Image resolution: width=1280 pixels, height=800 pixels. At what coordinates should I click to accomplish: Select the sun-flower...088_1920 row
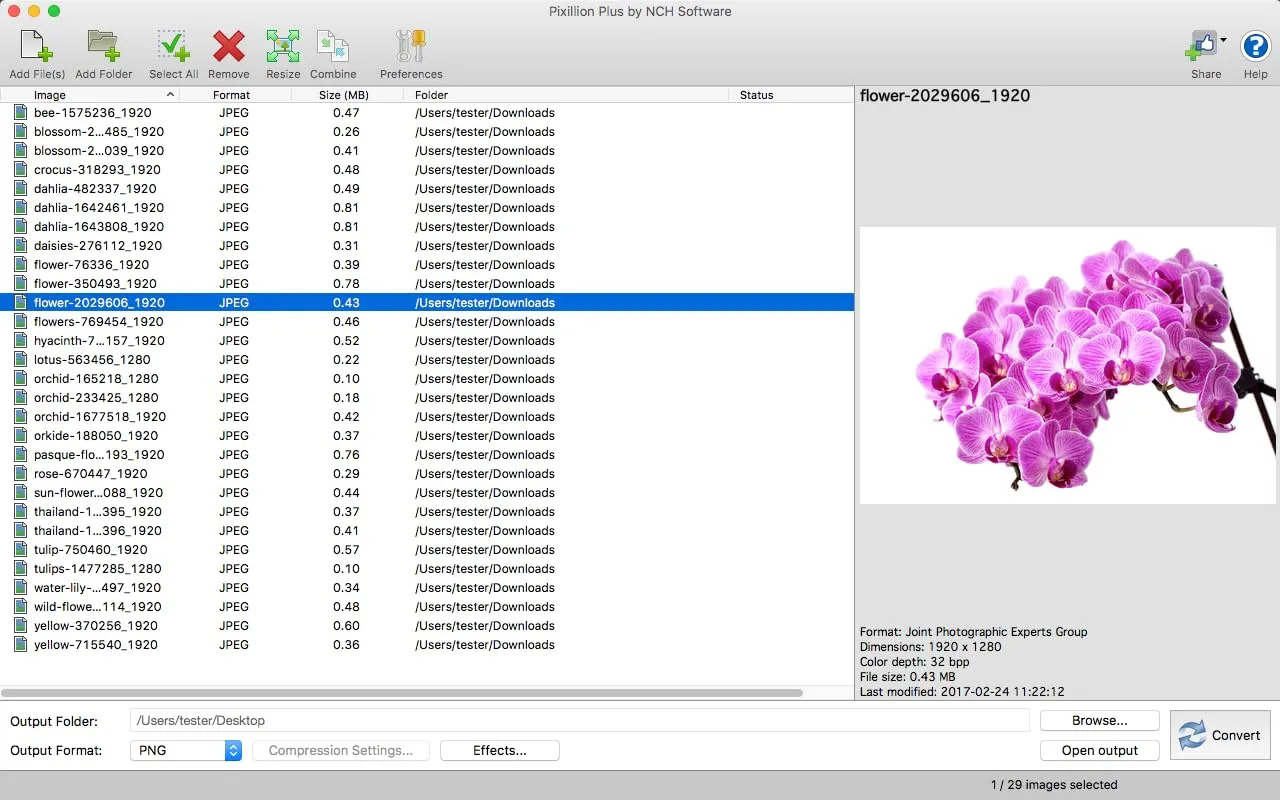click(427, 493)
